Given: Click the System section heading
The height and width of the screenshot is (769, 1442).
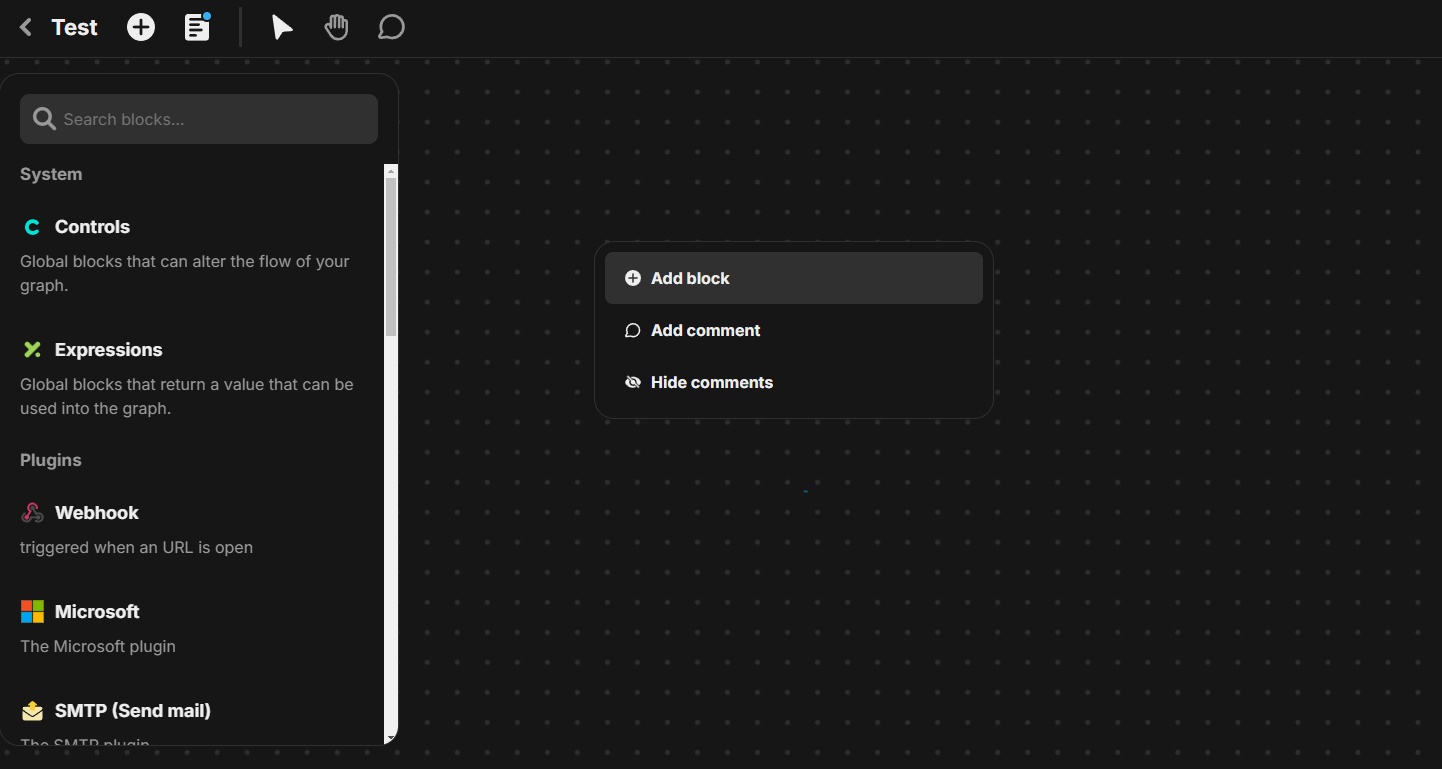Looking at the screenshot, I should click(x=51, y=174).
